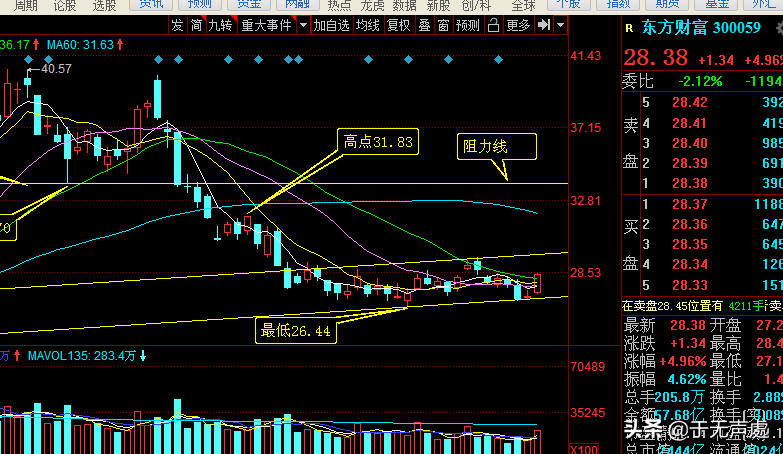
Task: Expand the dropdown after jump-to-end icon
Action: tap(561, 25)
